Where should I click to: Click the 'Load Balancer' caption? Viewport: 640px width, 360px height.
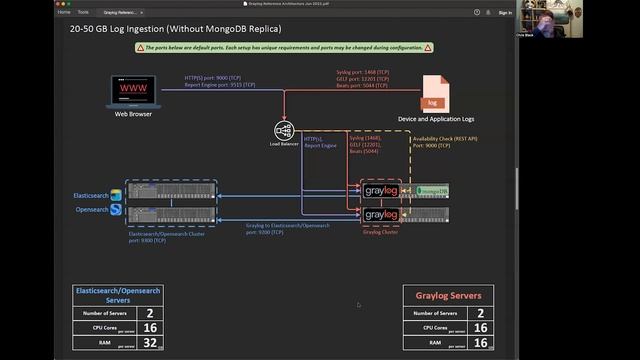pyautogui.click(x=284, y=144)
